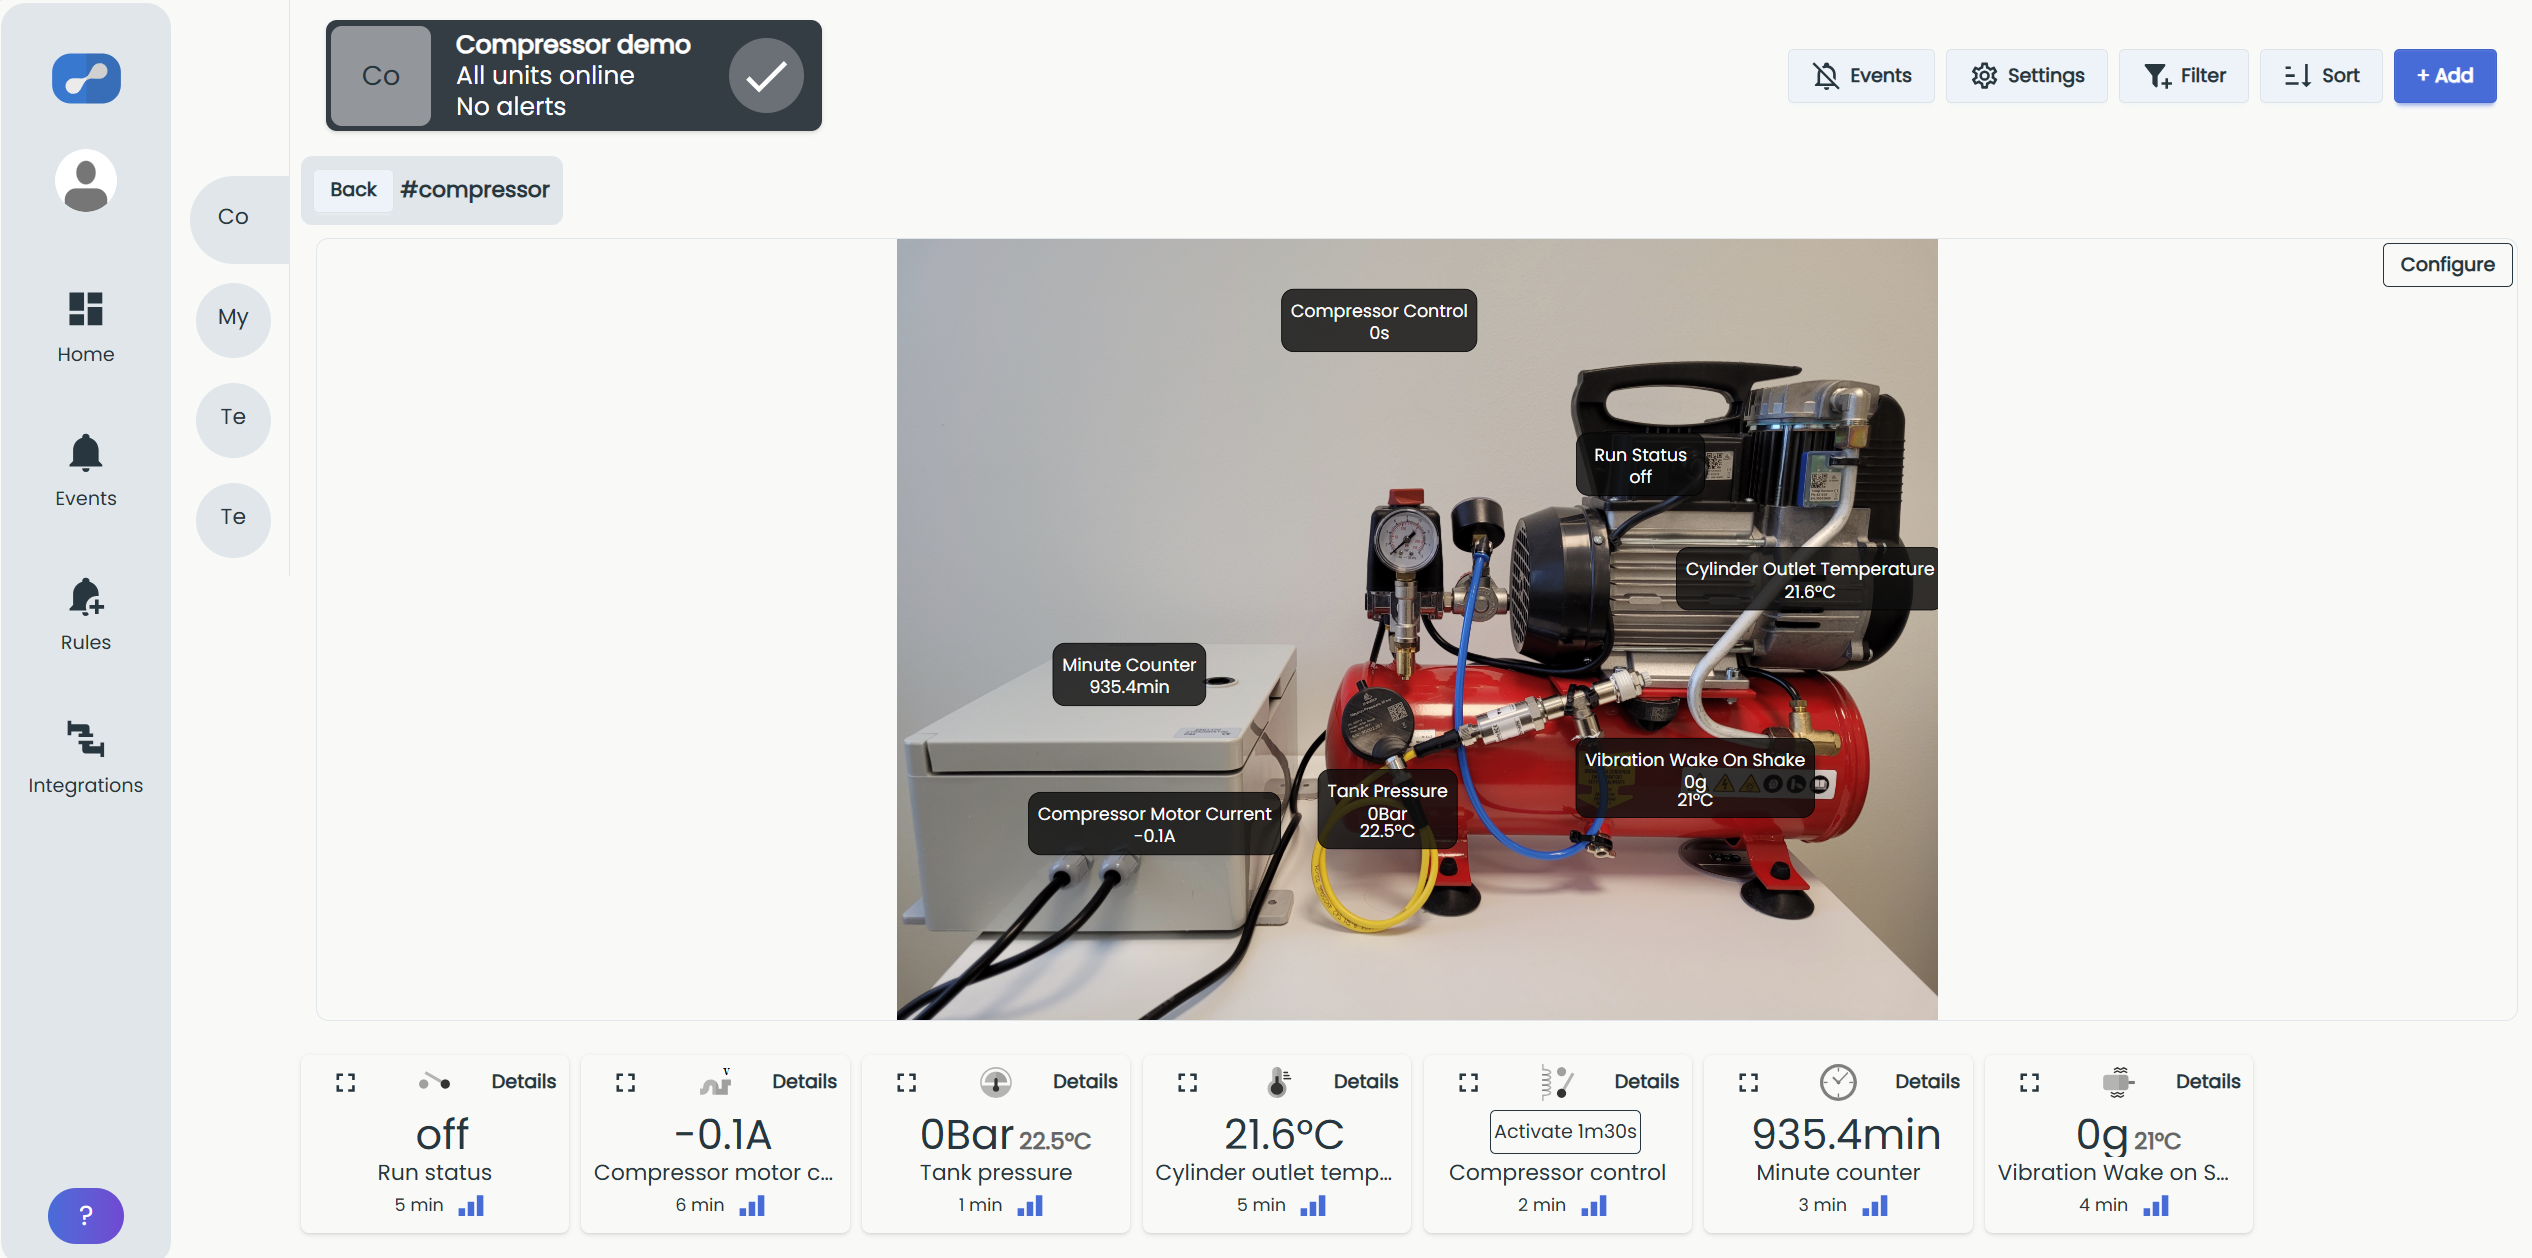The width and height of the screenshot is (2532, 1258).
Task: Open Rules in the sidebar
Action: 86,615
